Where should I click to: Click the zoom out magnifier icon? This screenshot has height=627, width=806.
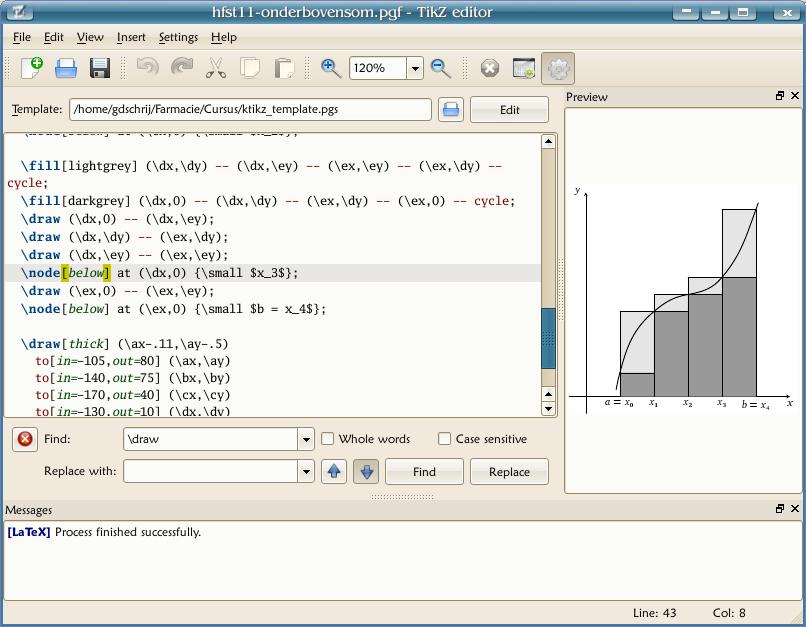click(x=440, y=68)
